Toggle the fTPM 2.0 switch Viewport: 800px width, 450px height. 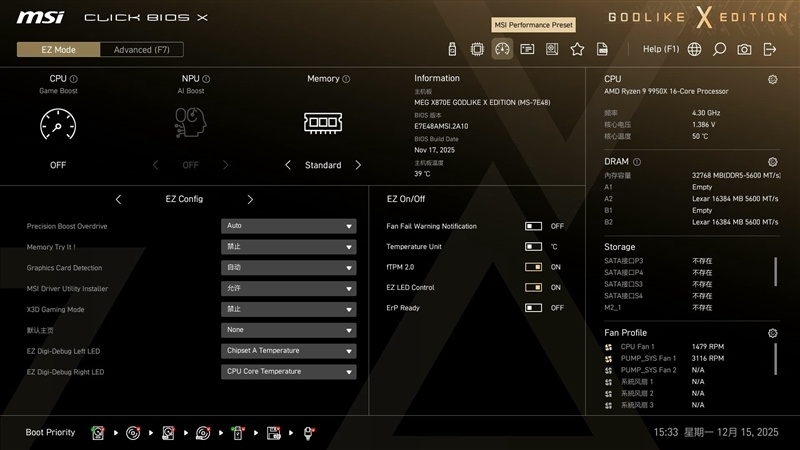tap(533, 267)
